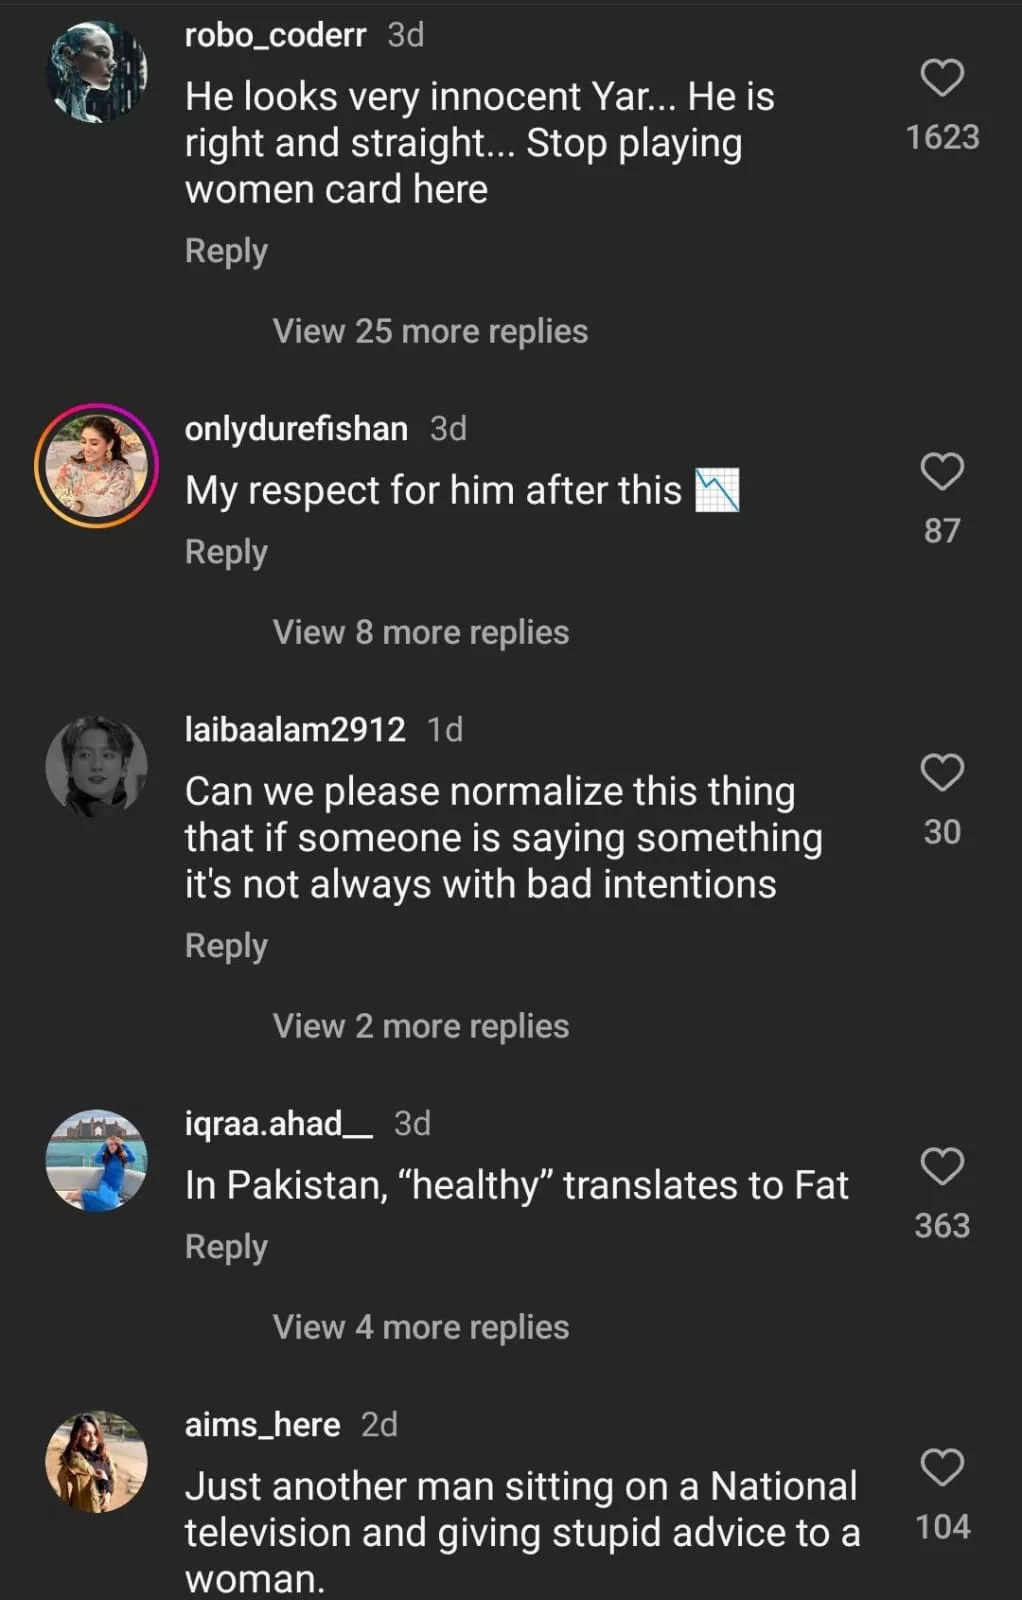Expand View 4 more replies
This screenshot has width=1022, height=1600.
click(x=421, y=1327)
